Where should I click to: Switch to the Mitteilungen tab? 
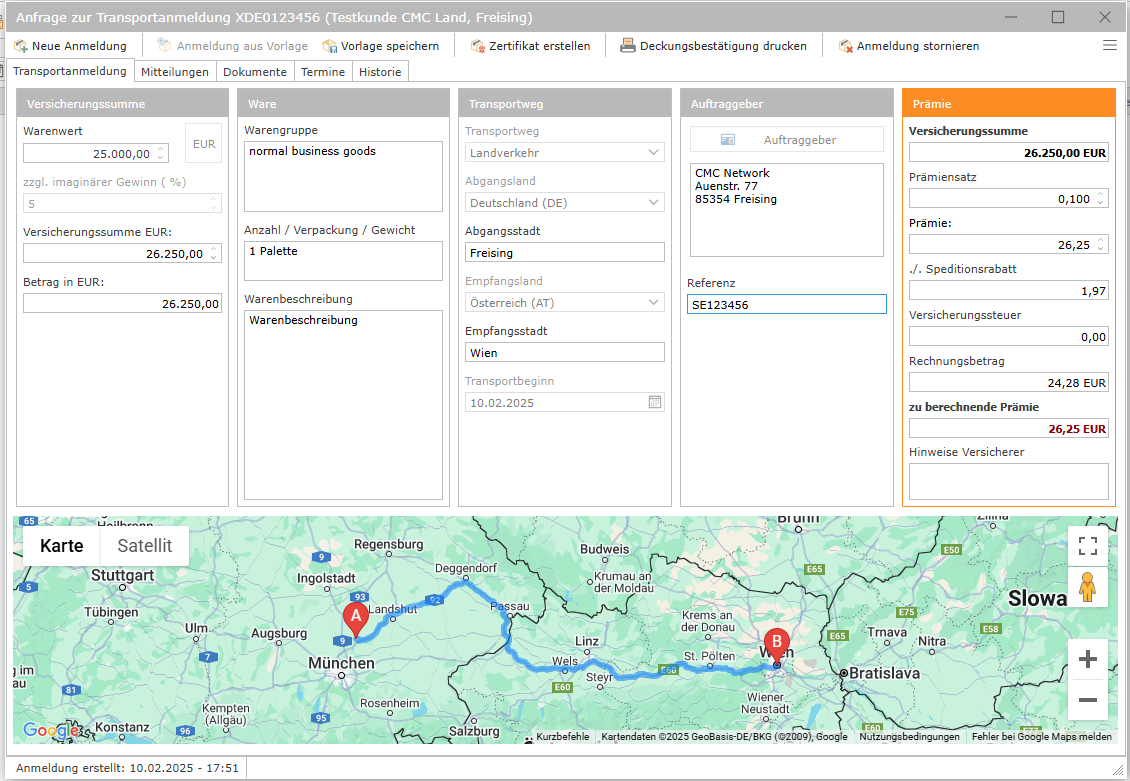175,72
